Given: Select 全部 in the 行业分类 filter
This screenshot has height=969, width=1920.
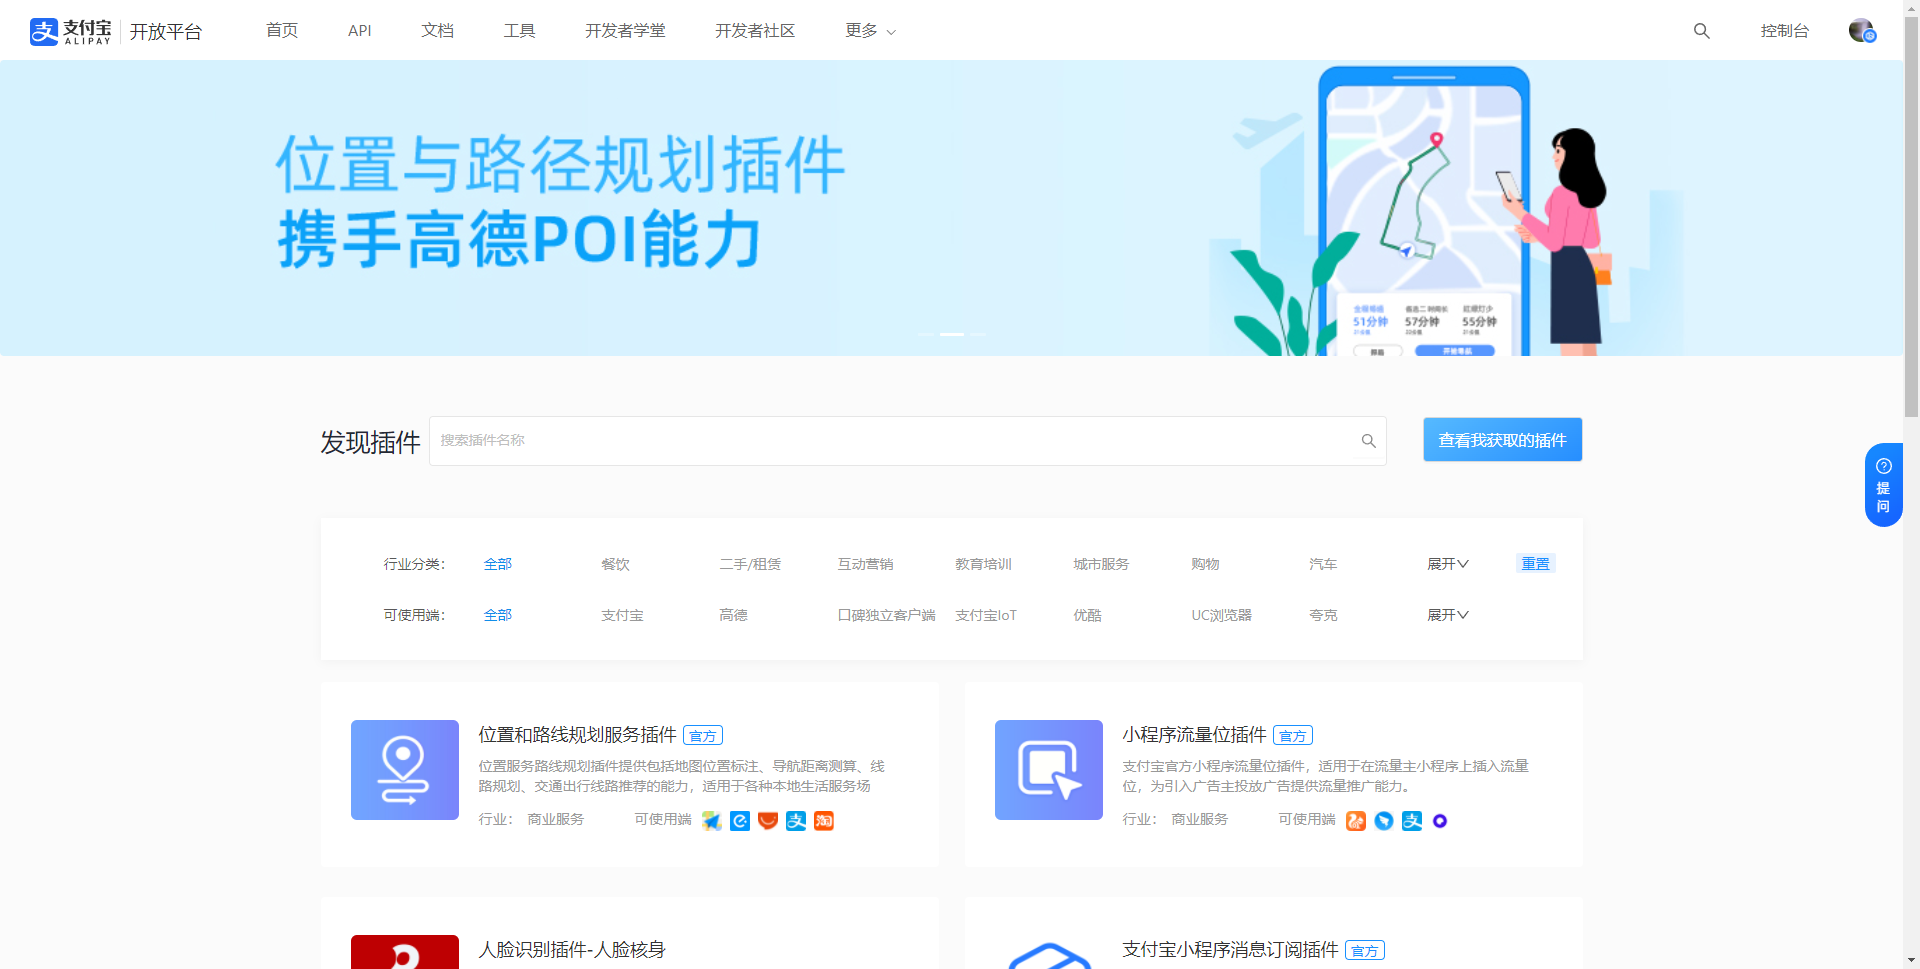Looking at the screenshot, I should (x=498, y=564).
